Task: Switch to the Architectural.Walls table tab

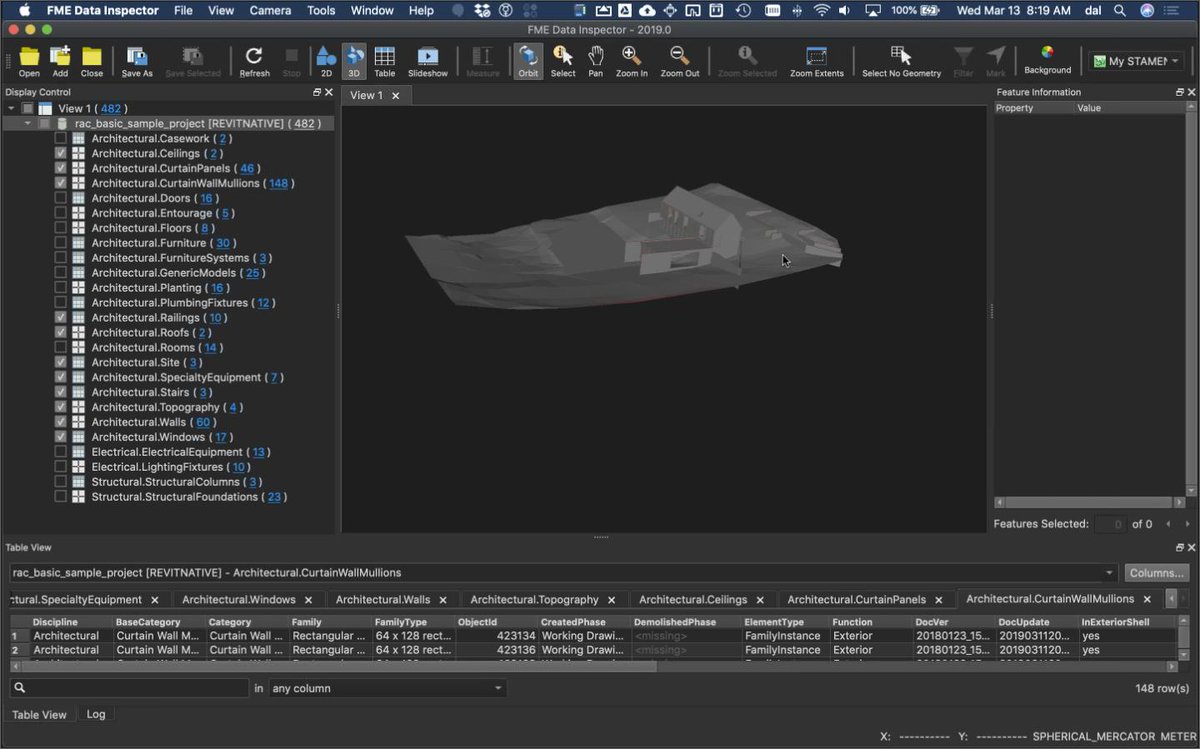Action: (383, 600)
